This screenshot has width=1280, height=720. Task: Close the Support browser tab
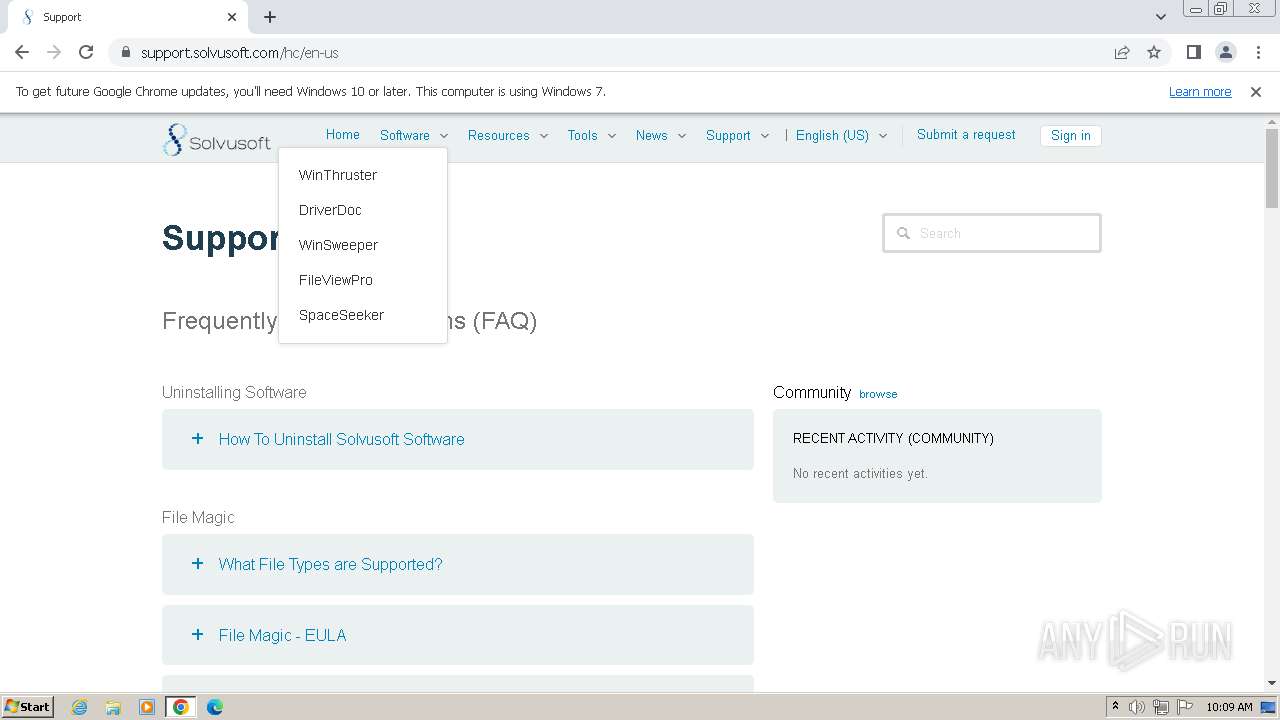(232, 17)
